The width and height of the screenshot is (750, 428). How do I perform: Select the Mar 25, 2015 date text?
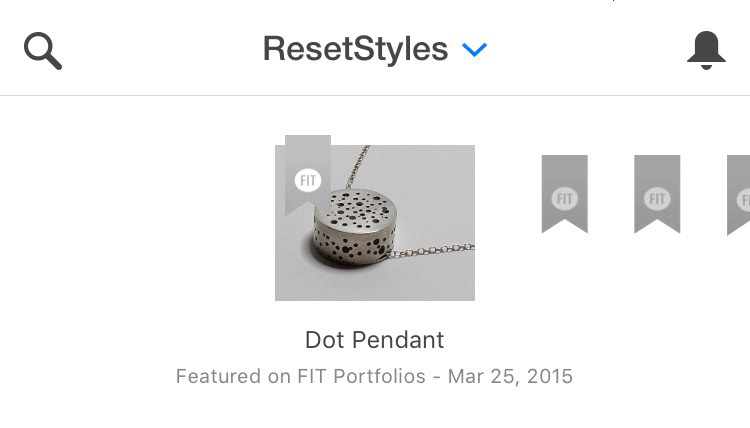point(510,377)
